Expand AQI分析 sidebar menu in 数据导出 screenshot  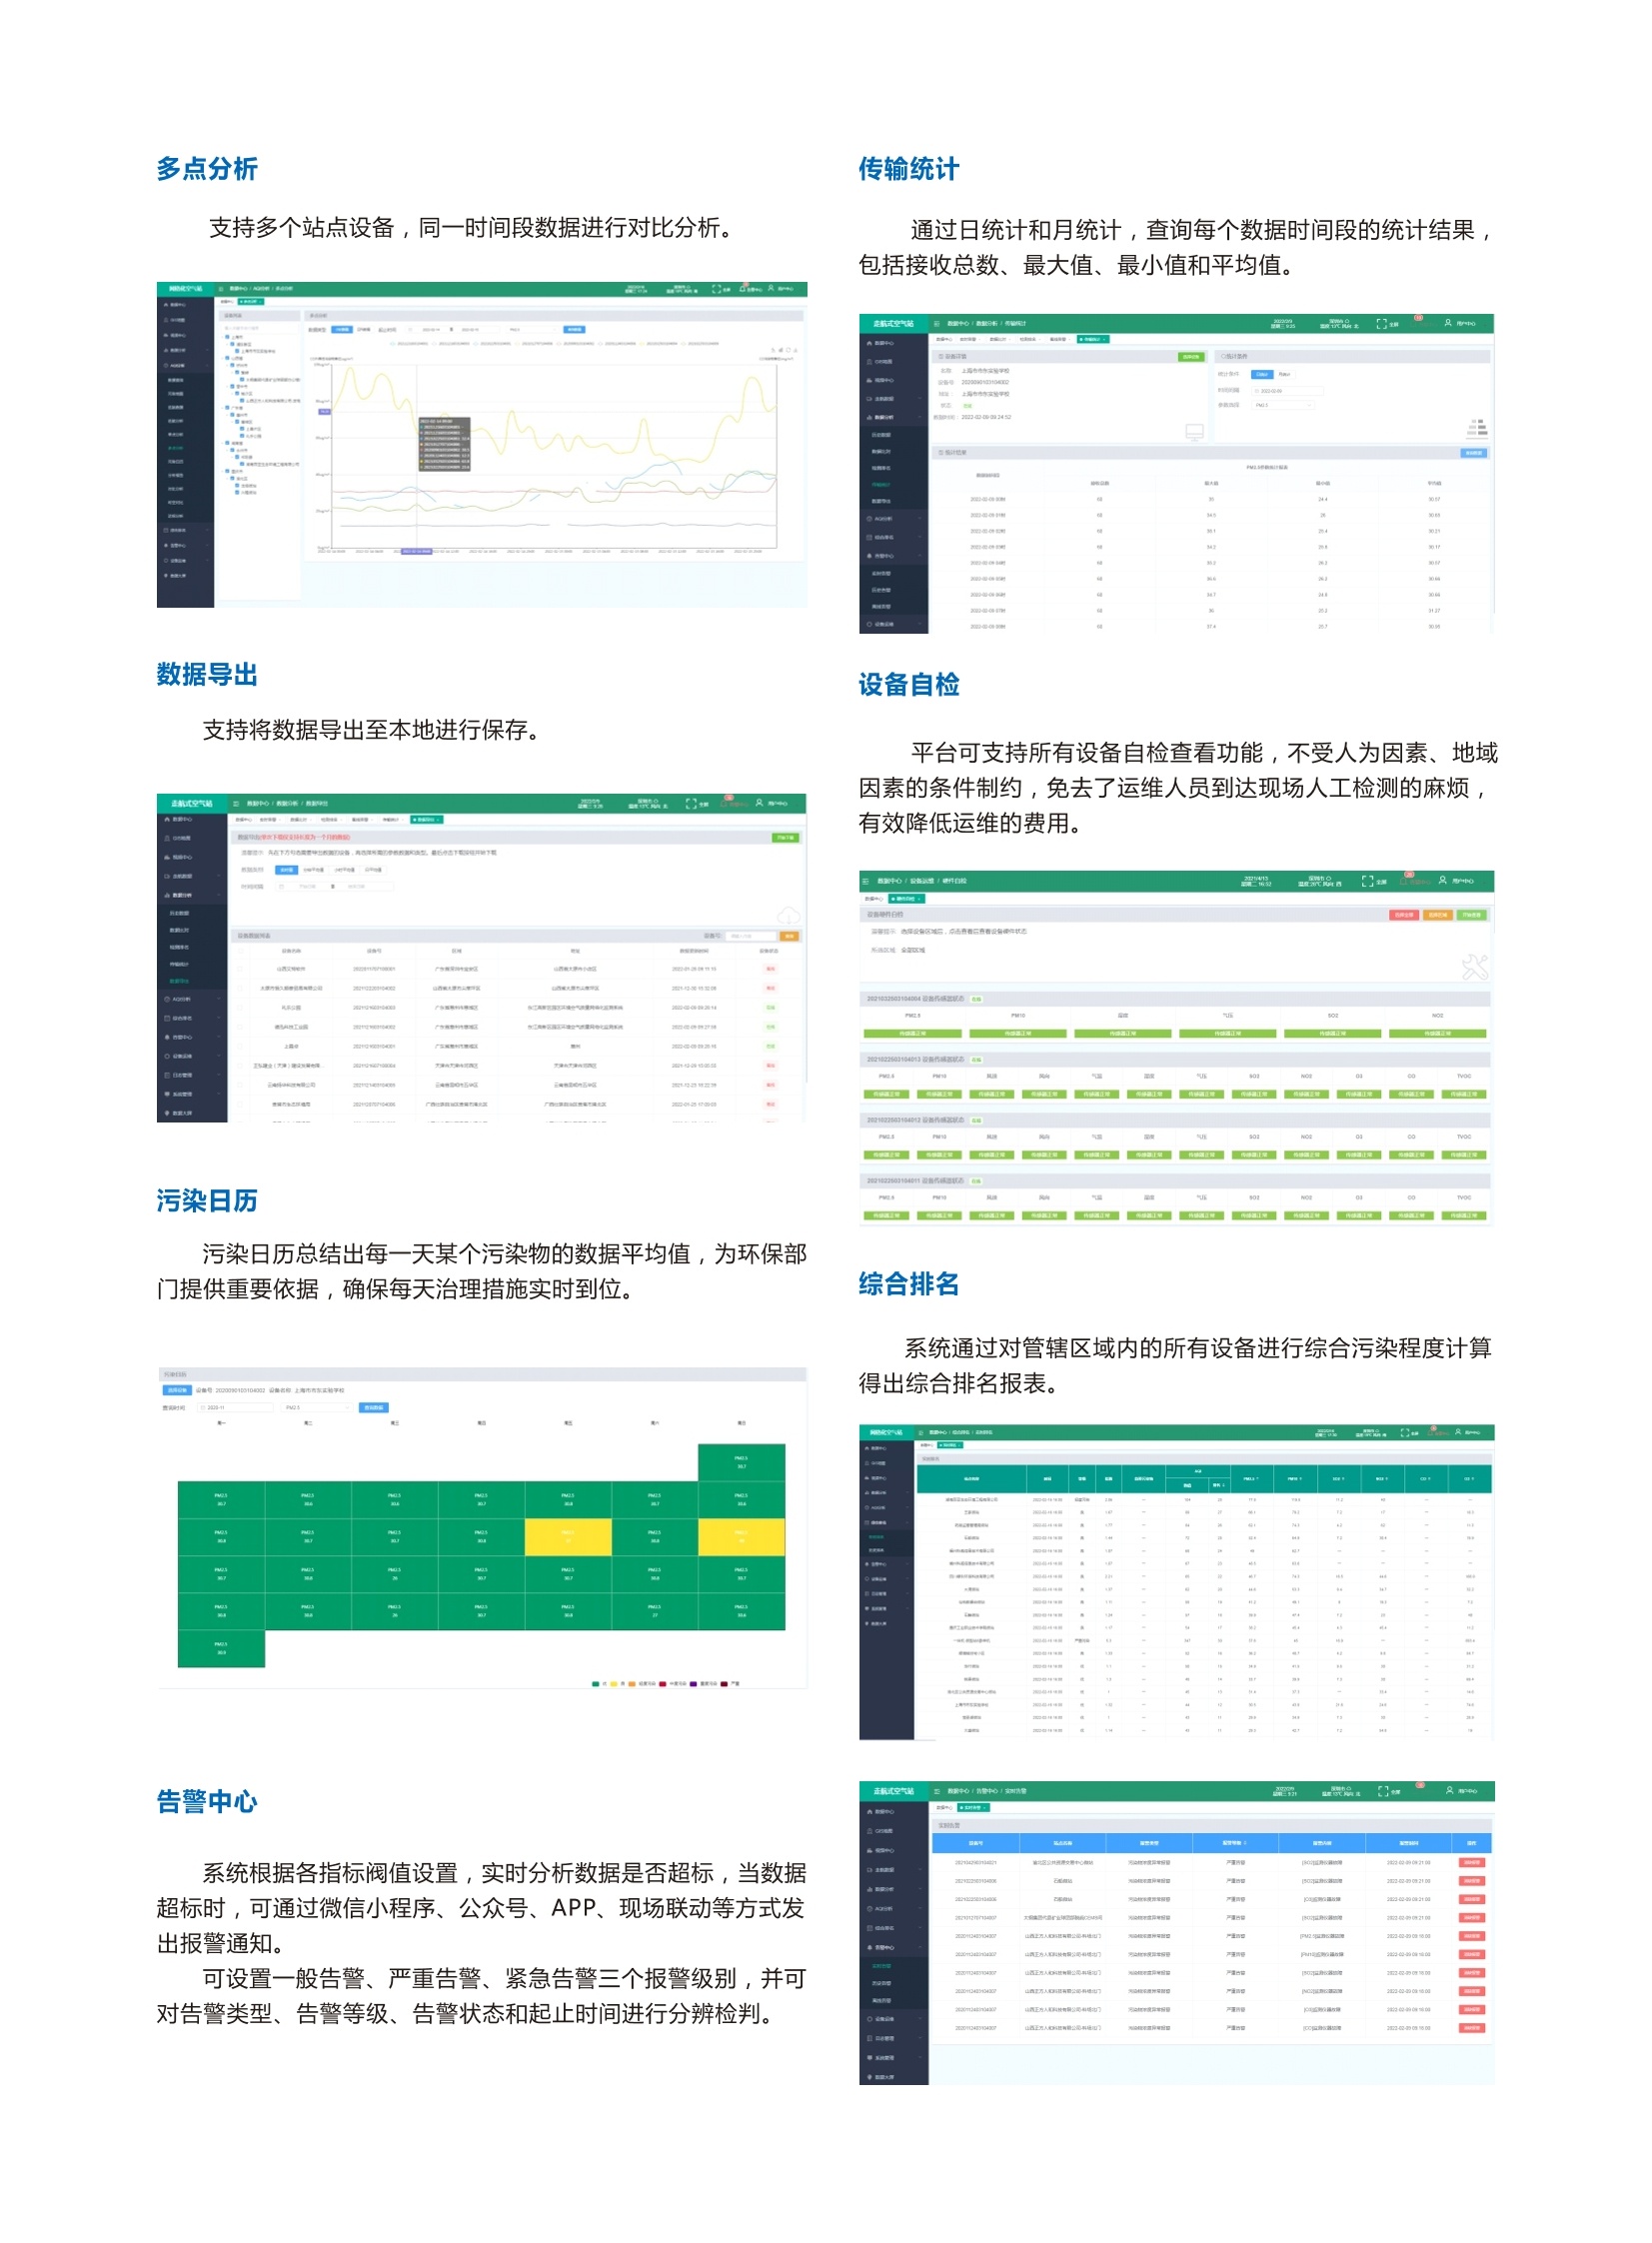[192, 999]
